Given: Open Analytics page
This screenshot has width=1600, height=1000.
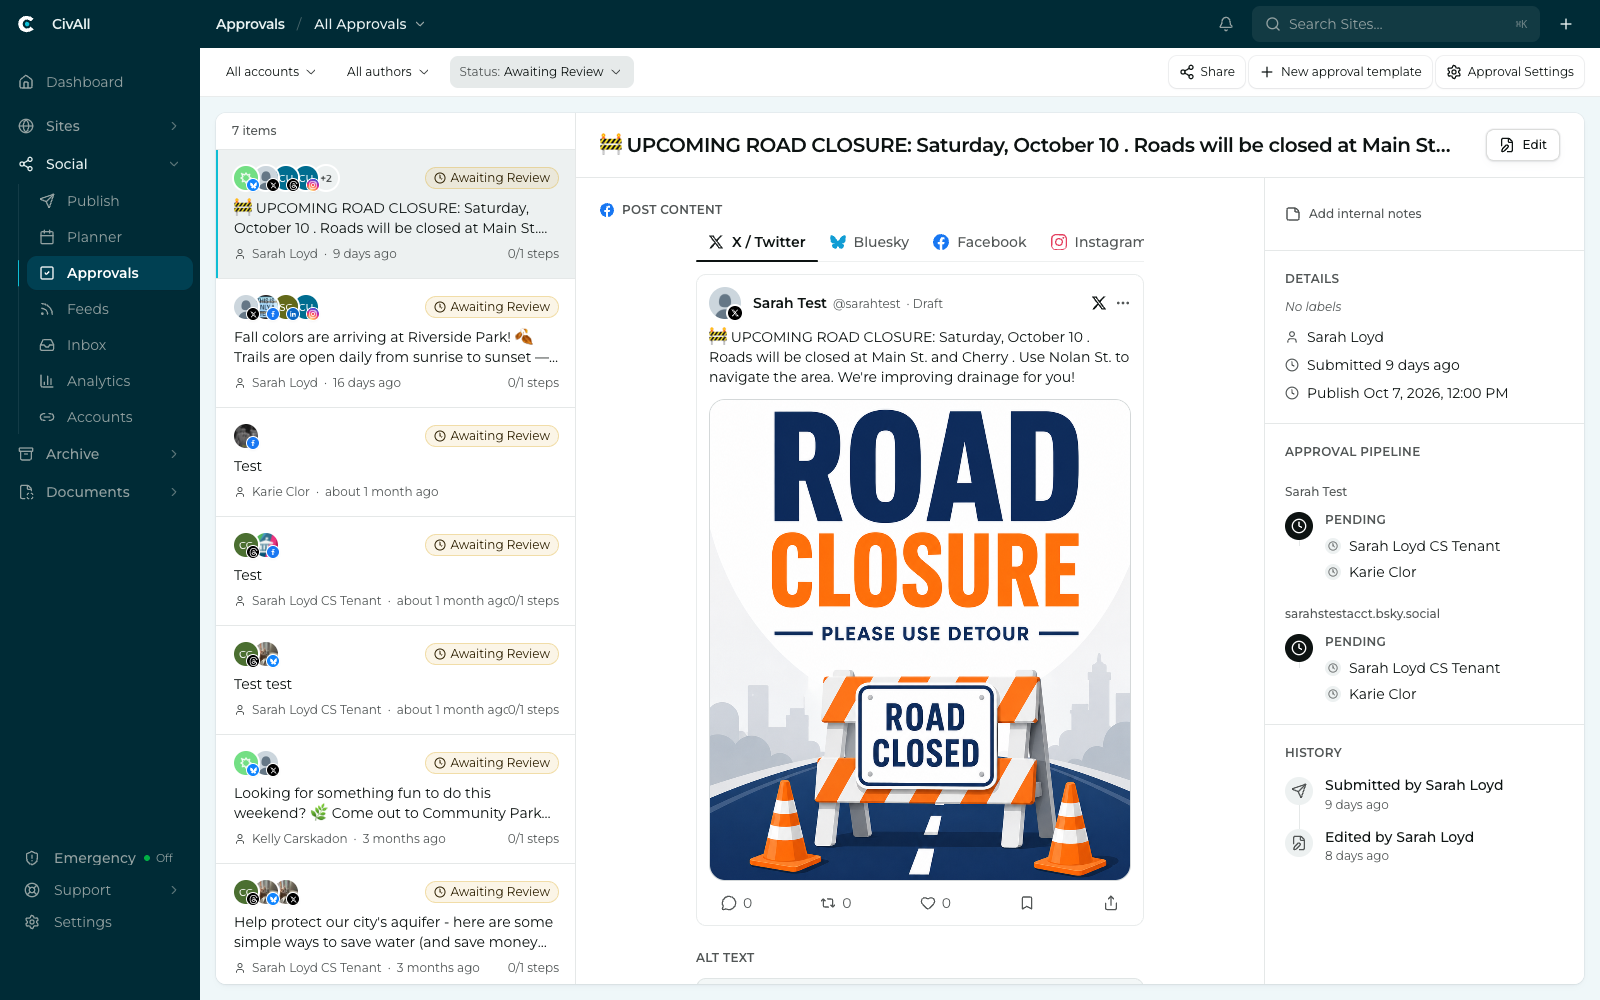Looking at the screenshot, I should 110,381.
